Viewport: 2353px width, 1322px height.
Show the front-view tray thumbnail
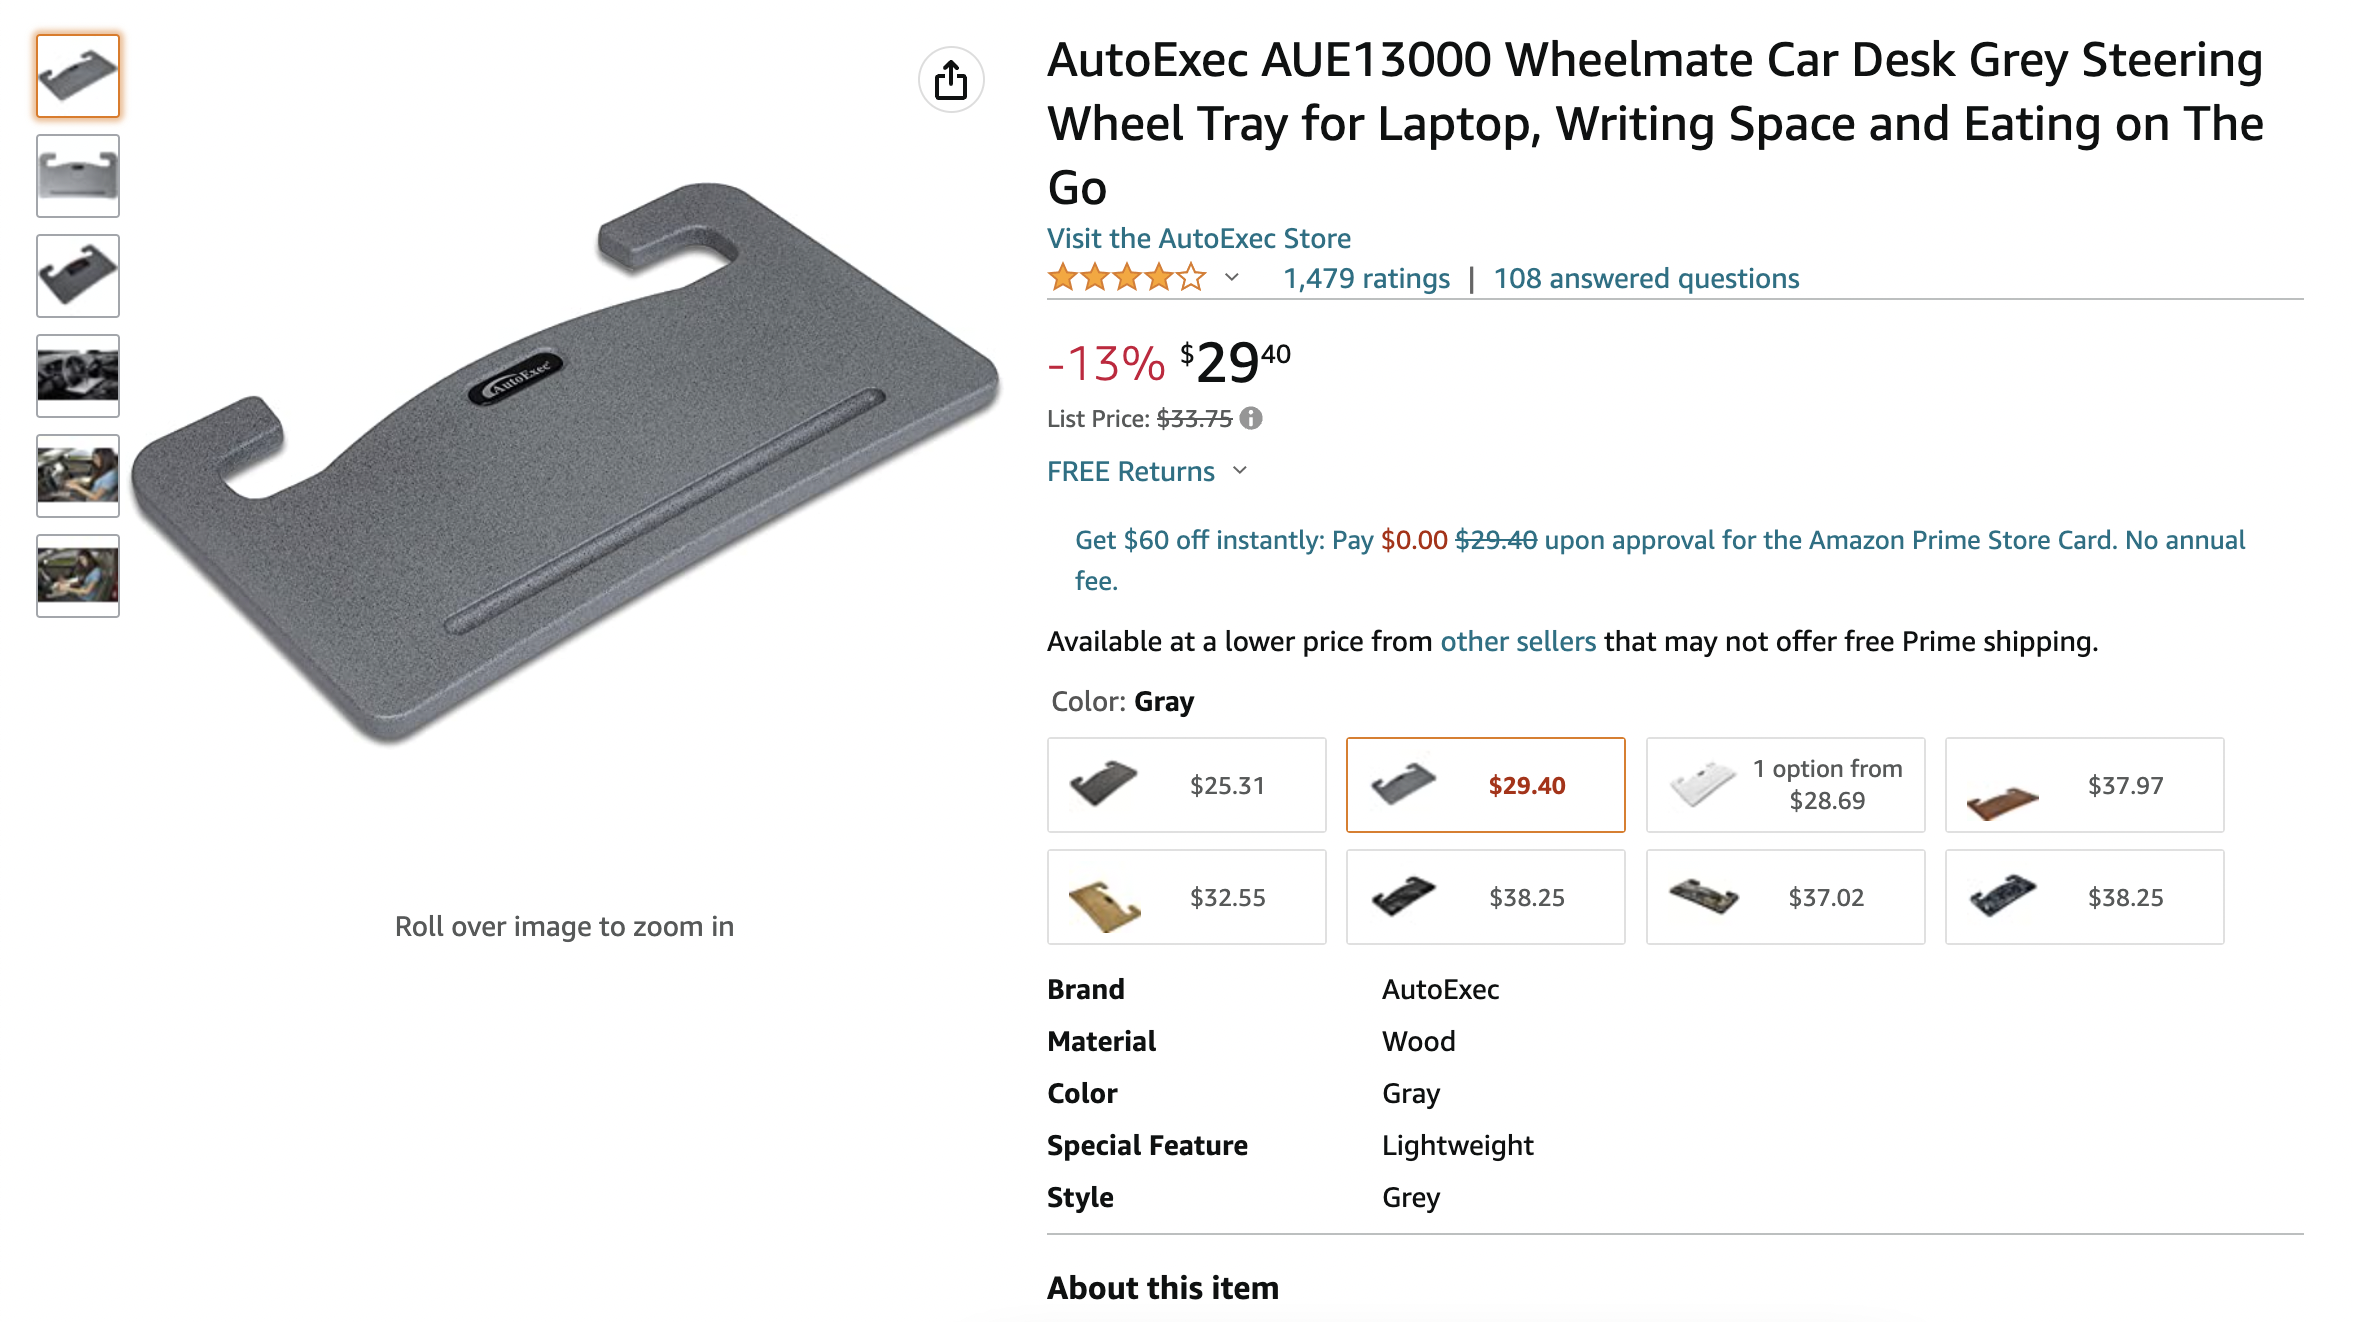(x=78, y=176)
